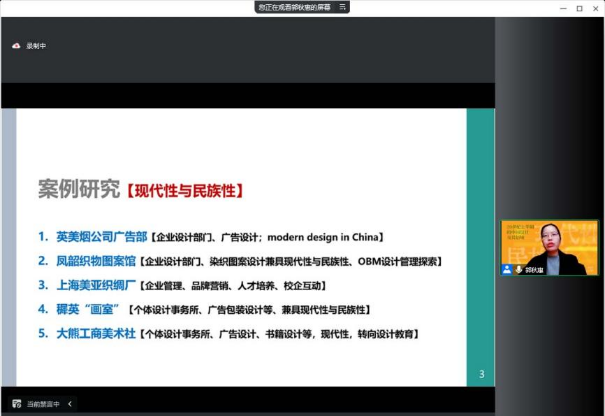Click list item '大熊工商美术社'
Viewport: 605px width, 416px height.
click(x=96, y=333)
